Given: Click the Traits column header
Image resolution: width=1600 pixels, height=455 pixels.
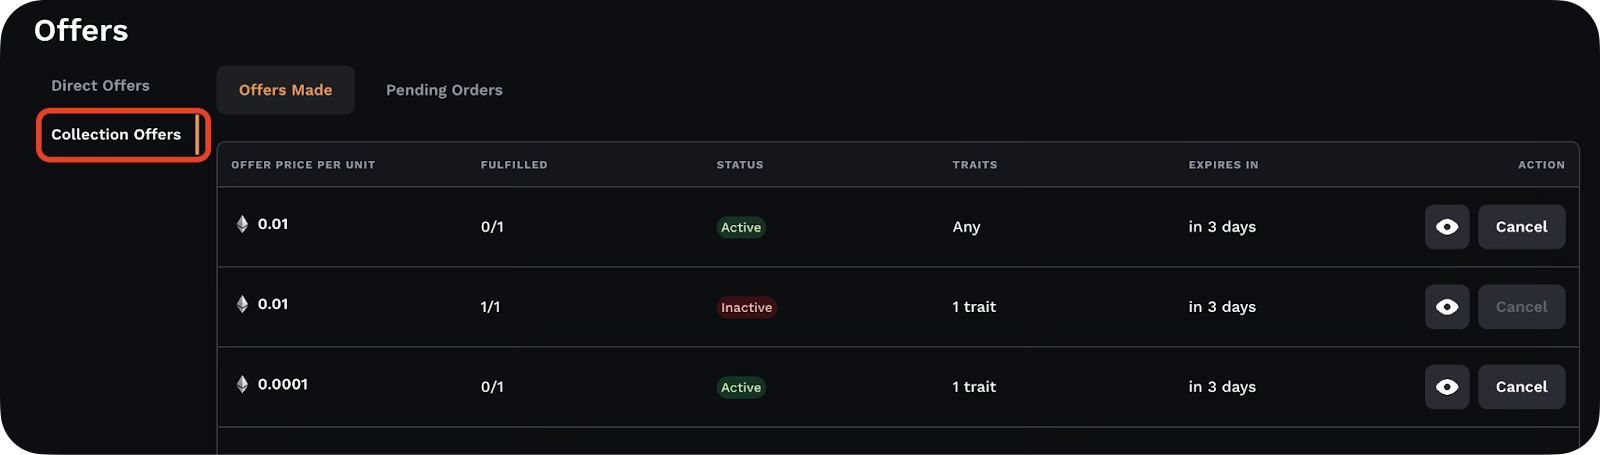Looking at the screenshot, I should click(975, 165).
